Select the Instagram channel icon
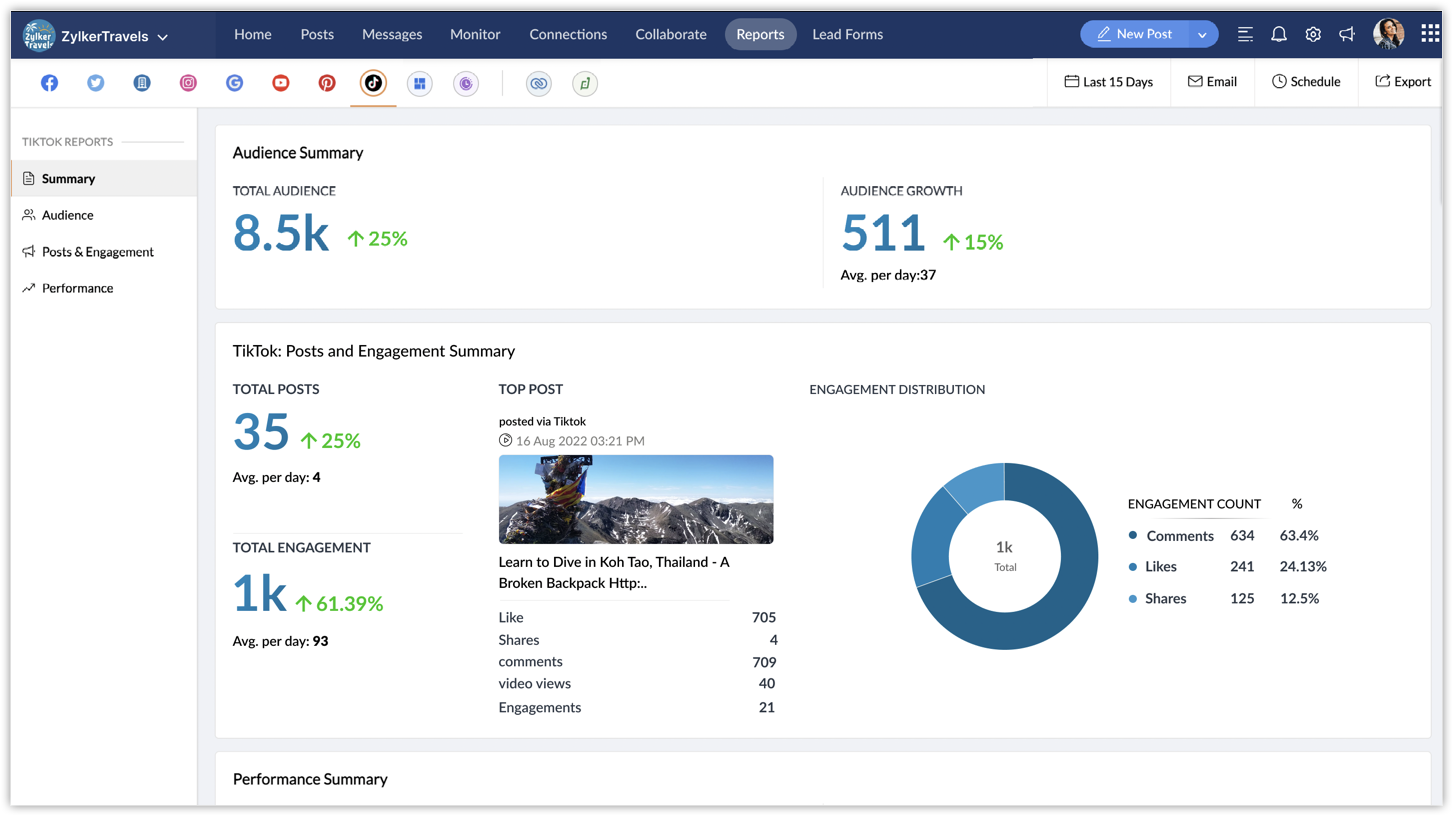Image resolution: width=1453 pixels, height=816 pixels. click(x=188, y=83)
